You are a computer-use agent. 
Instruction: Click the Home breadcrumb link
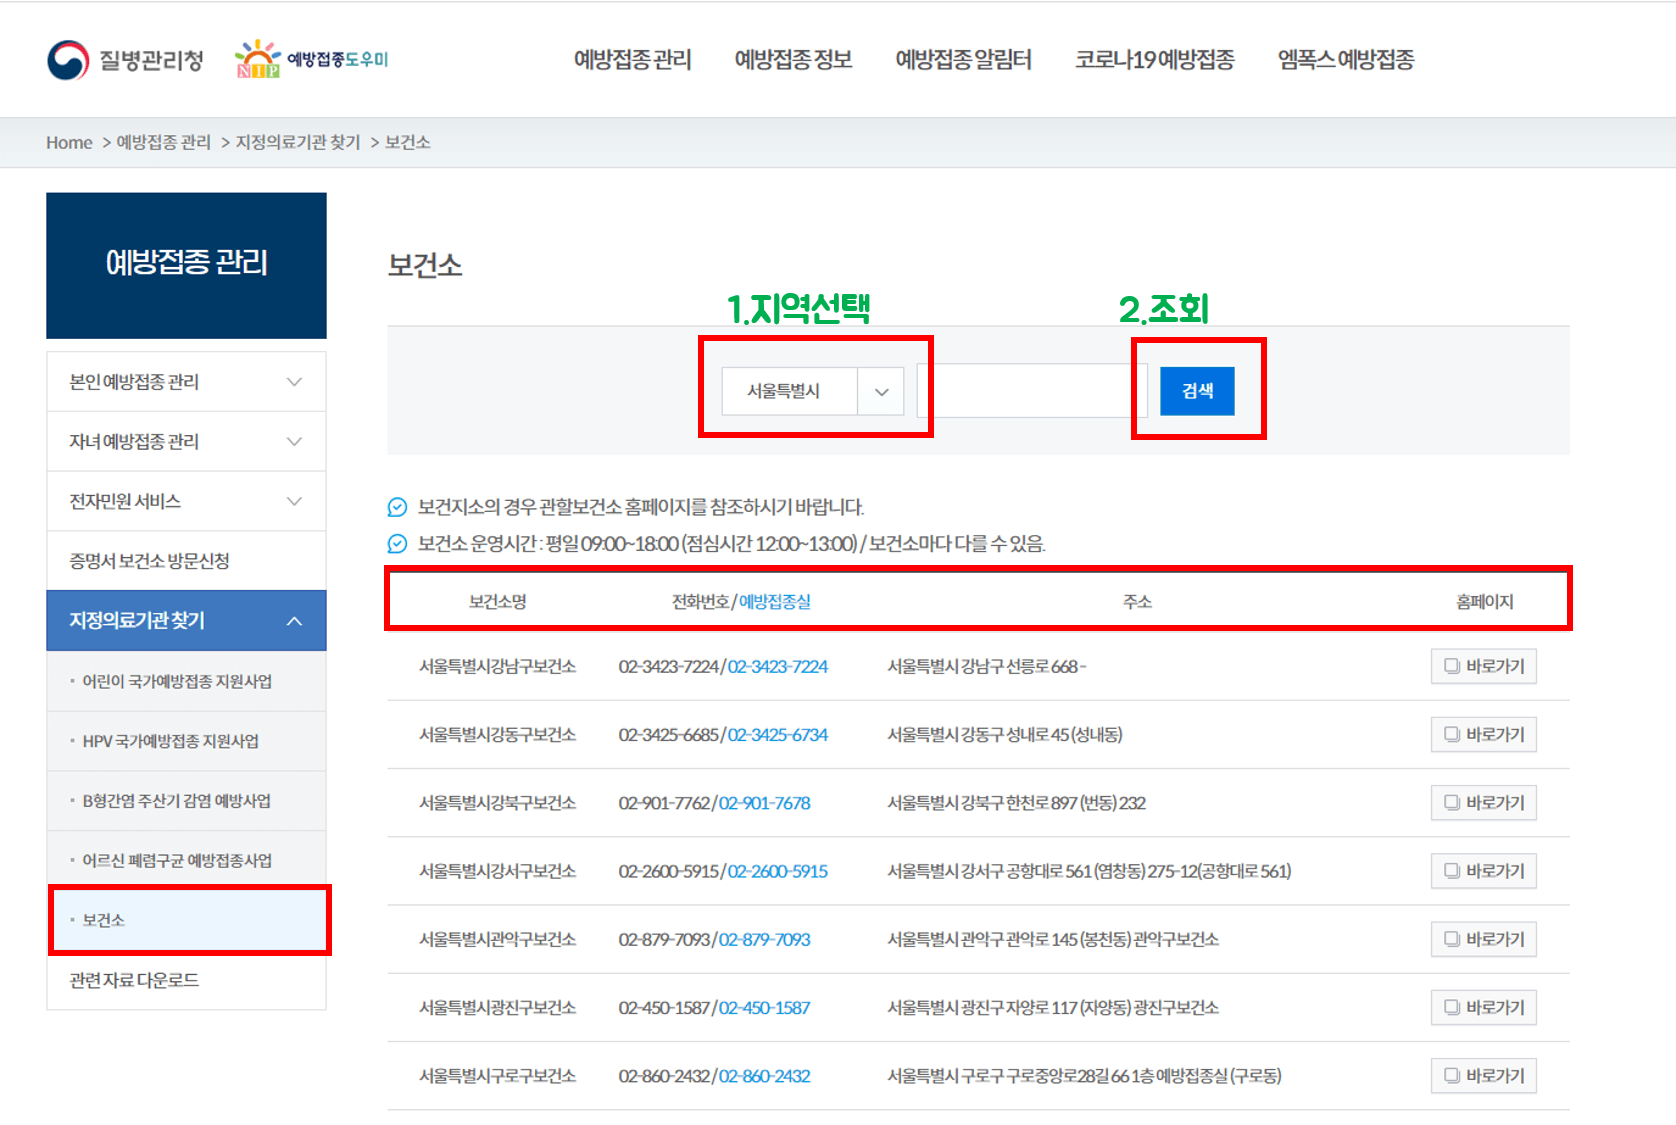[x=68, y=142]
